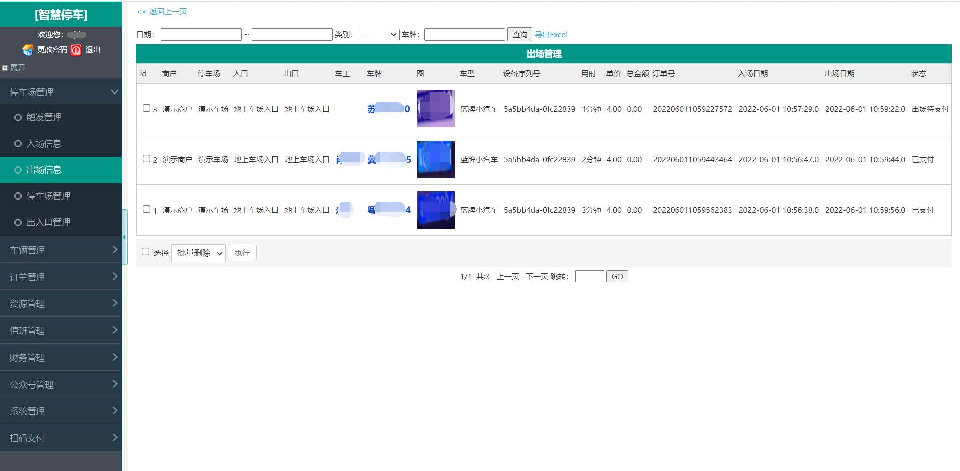Click the 智慧停车 logo header

pos(61,15)
